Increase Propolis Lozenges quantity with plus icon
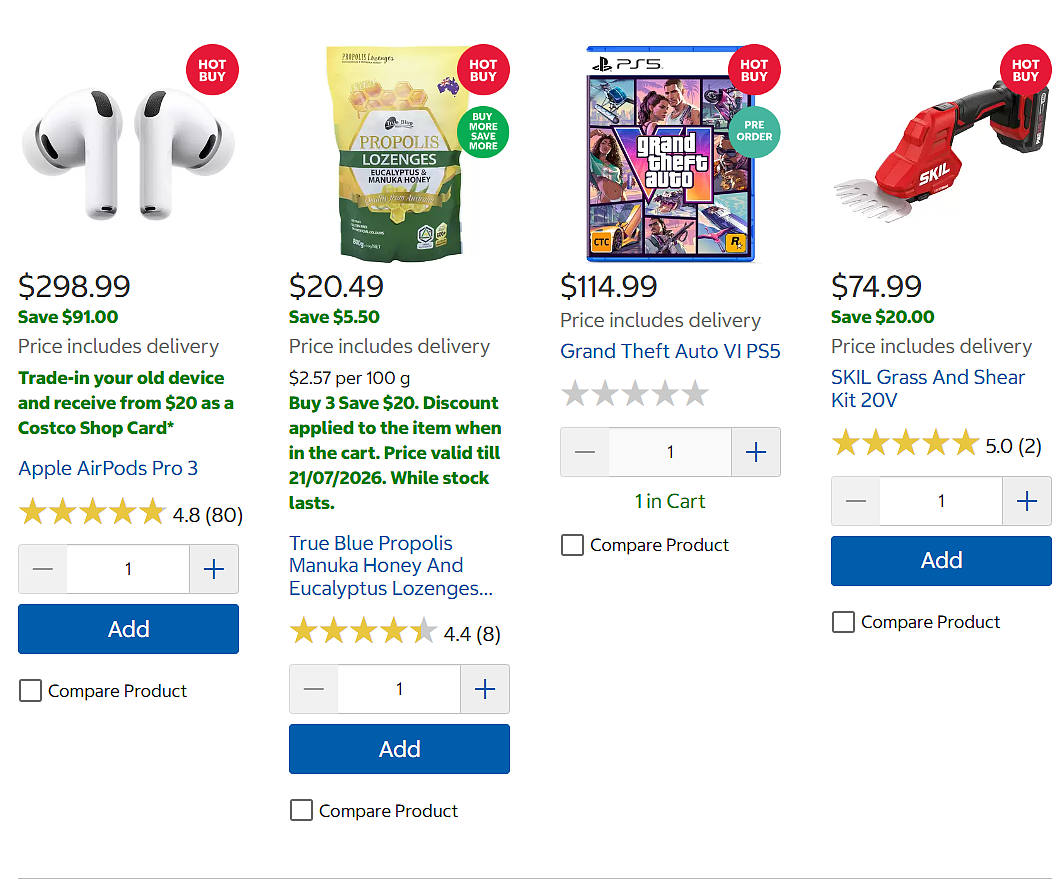1059x886 pixels. [485, 689]
